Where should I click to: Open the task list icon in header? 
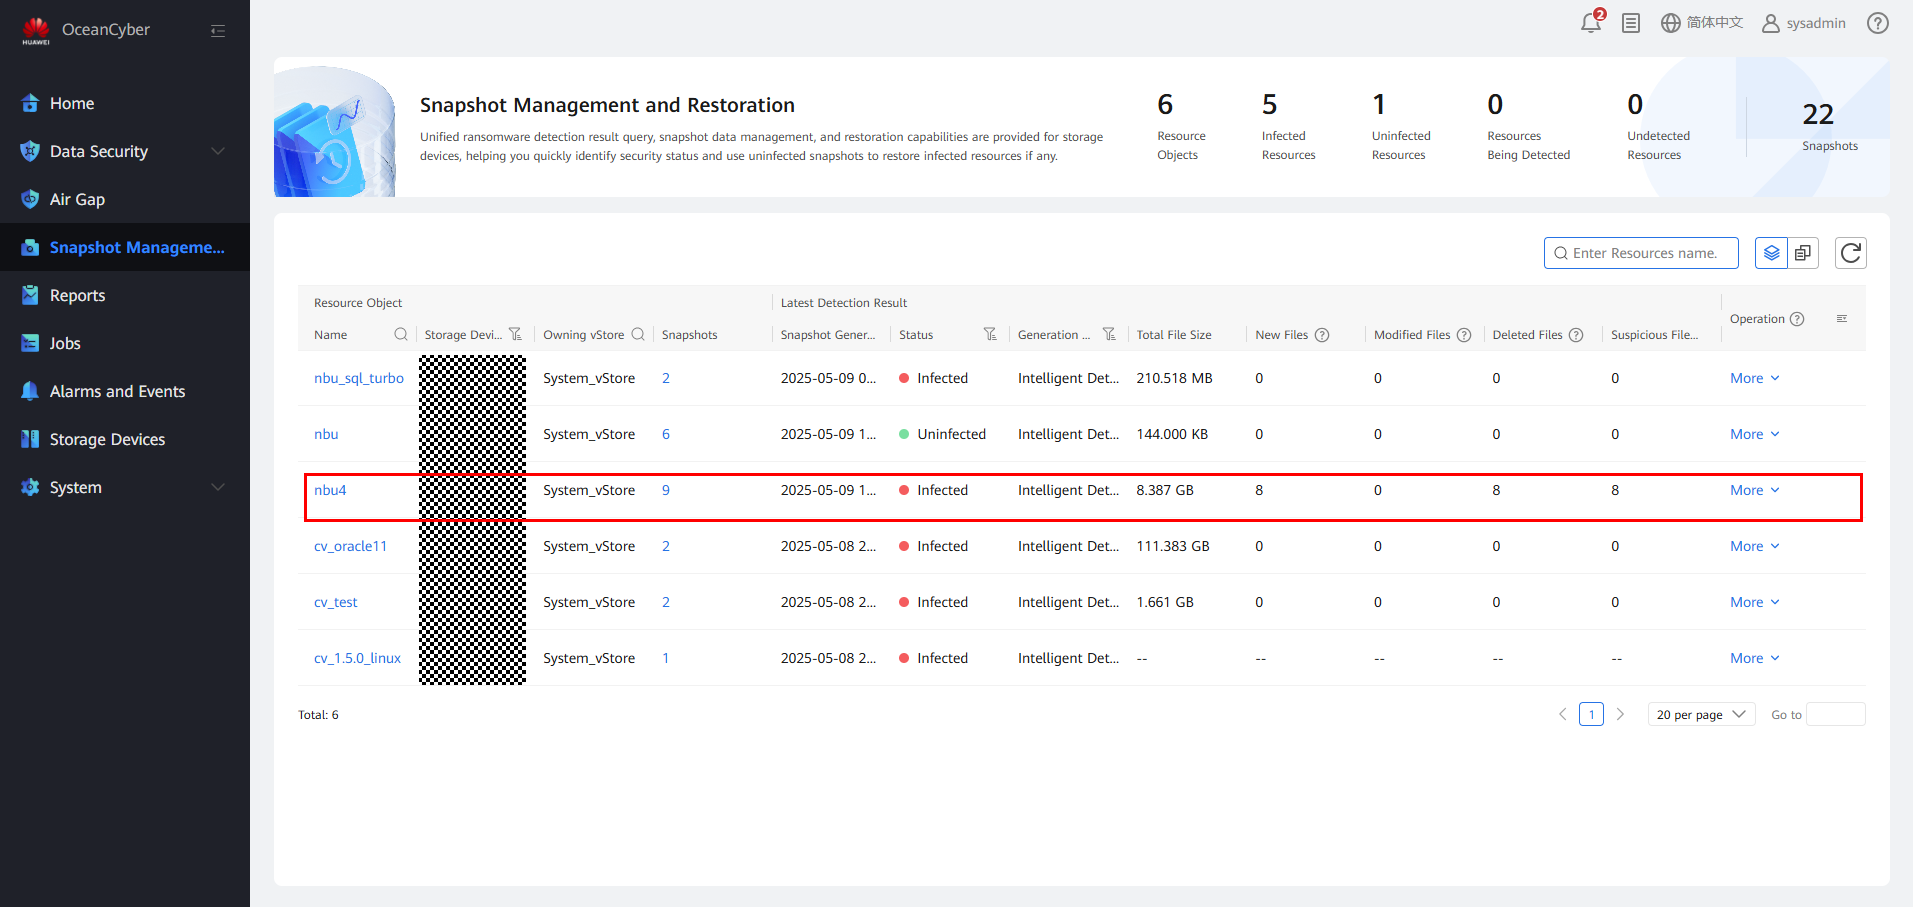click(x=1631, y=23)
